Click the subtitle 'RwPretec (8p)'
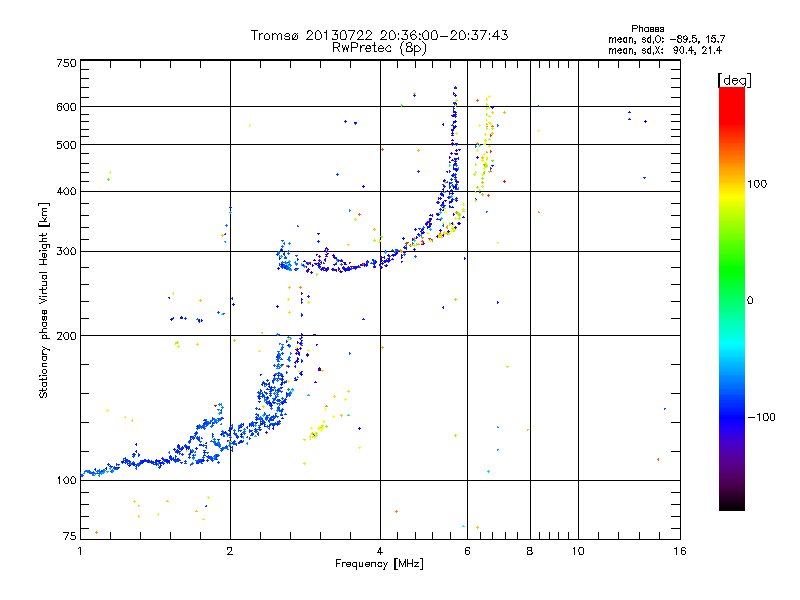800x600 pixels. click(x=379, y=48)
